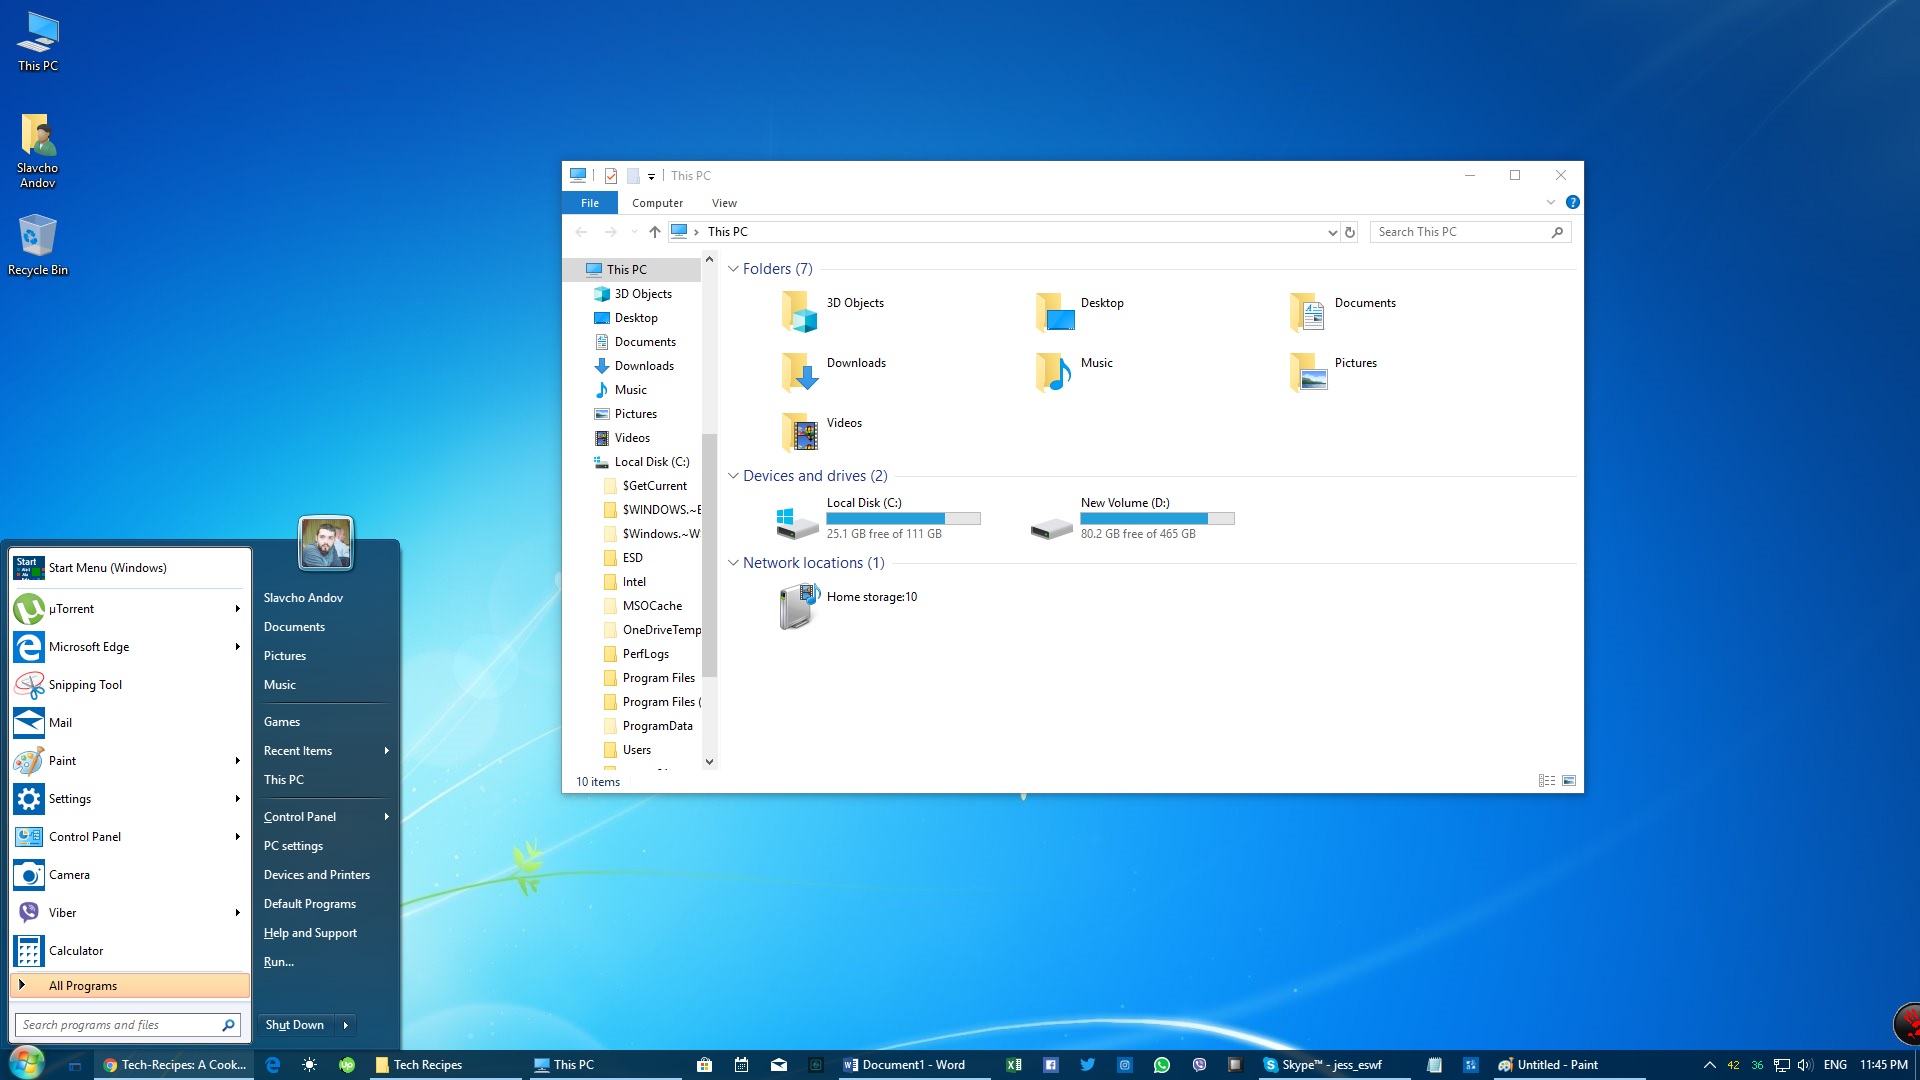The image size is (1920, 1080).
Task: Click the refresh icon in the address bar
Action: (x=1349, y=232)
